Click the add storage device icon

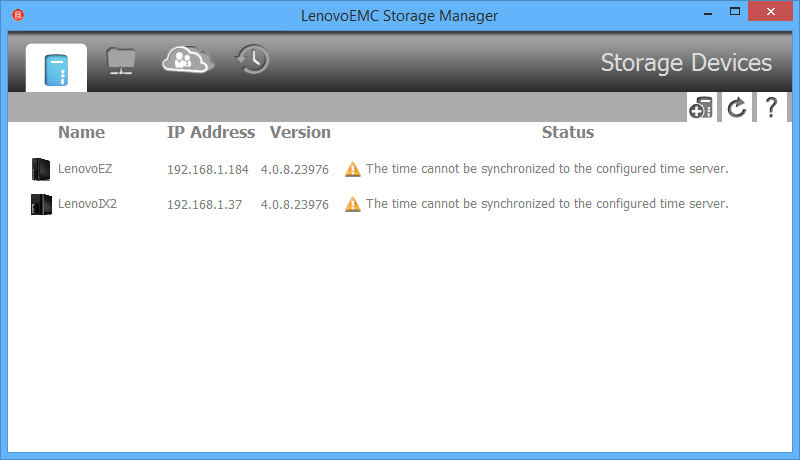[701, 108]
